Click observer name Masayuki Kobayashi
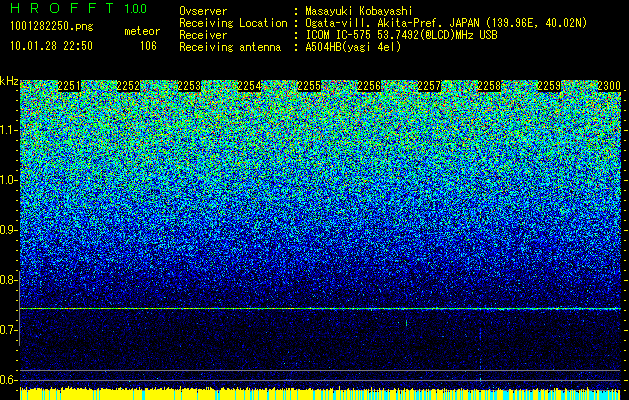This screenshot has height=400, width=629. [x=359, y=11]
